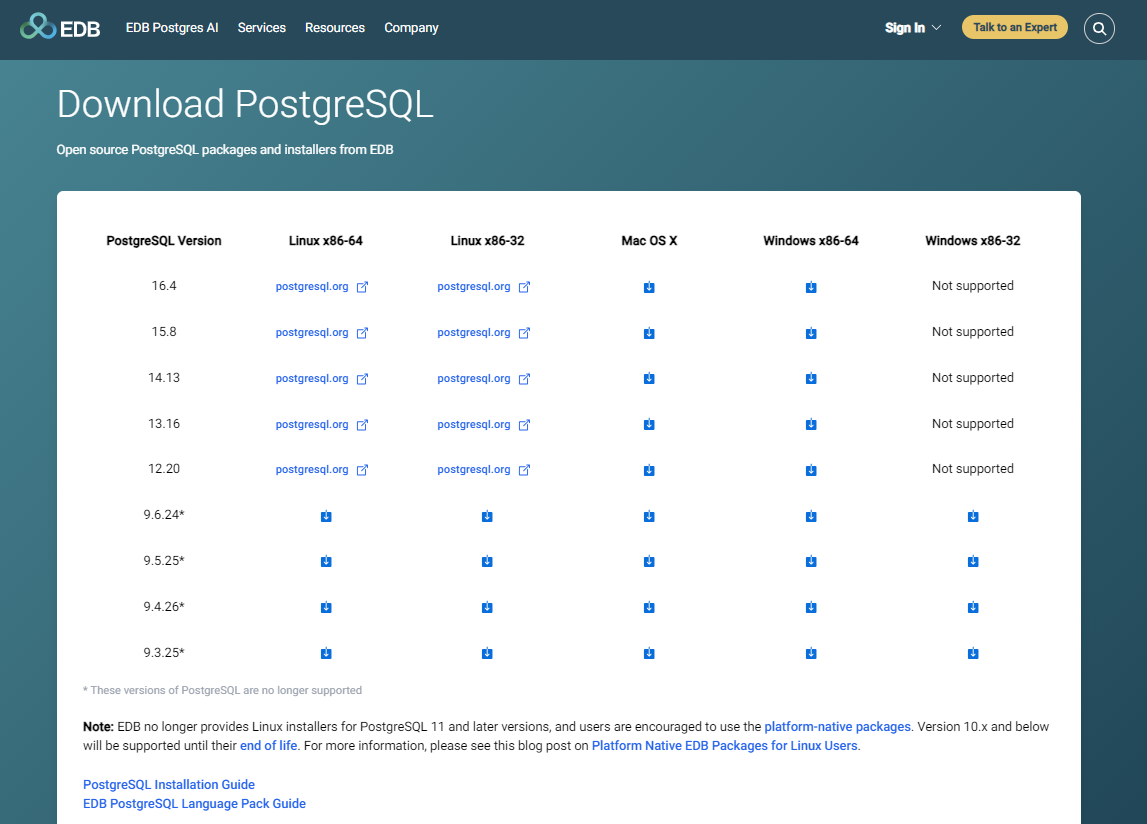Click 'Not supported' in the 16.4 row
Viewport: 1147px width, 824px height.
coord(973,286)
